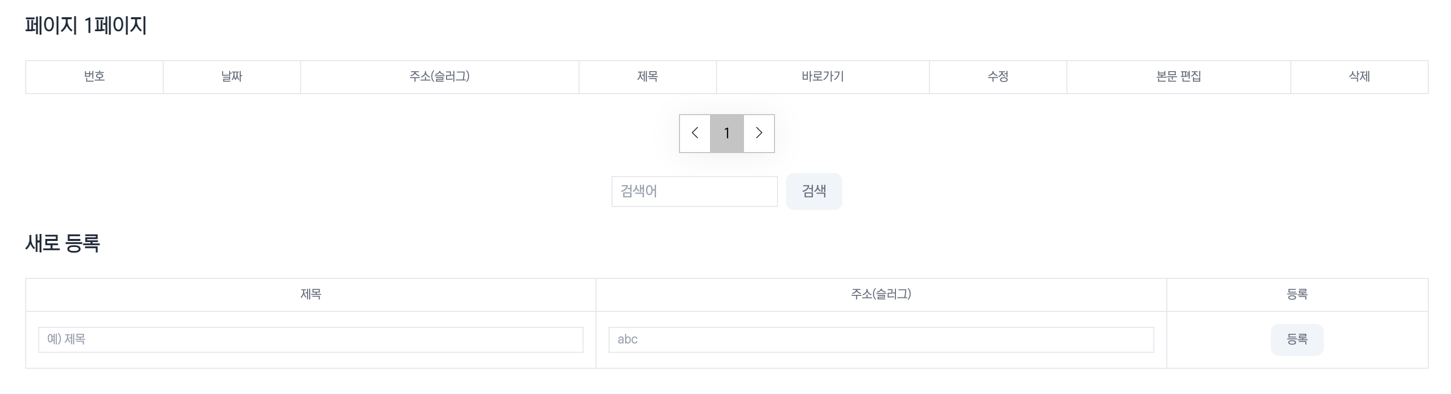Click the 번호 column header
The width and height of the screenshot is (1451, 394).
(x=94, y=77)
